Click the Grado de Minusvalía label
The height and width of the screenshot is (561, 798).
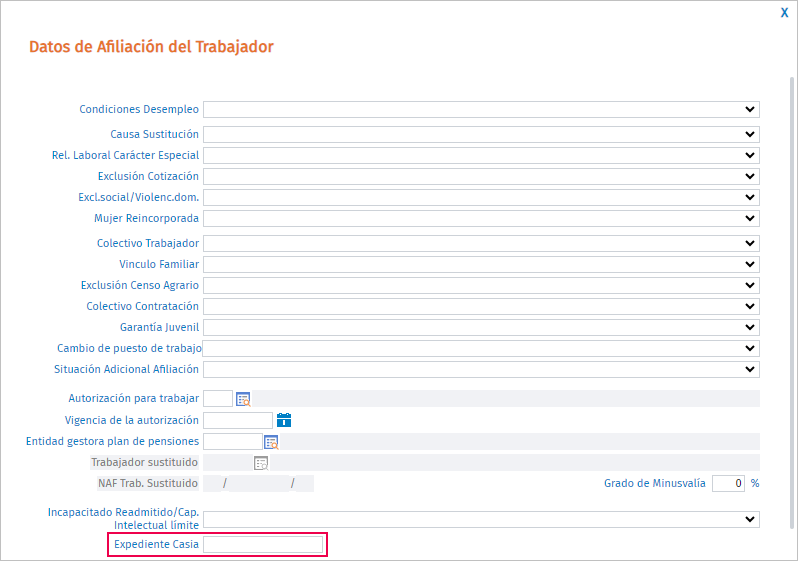point(654,483)
